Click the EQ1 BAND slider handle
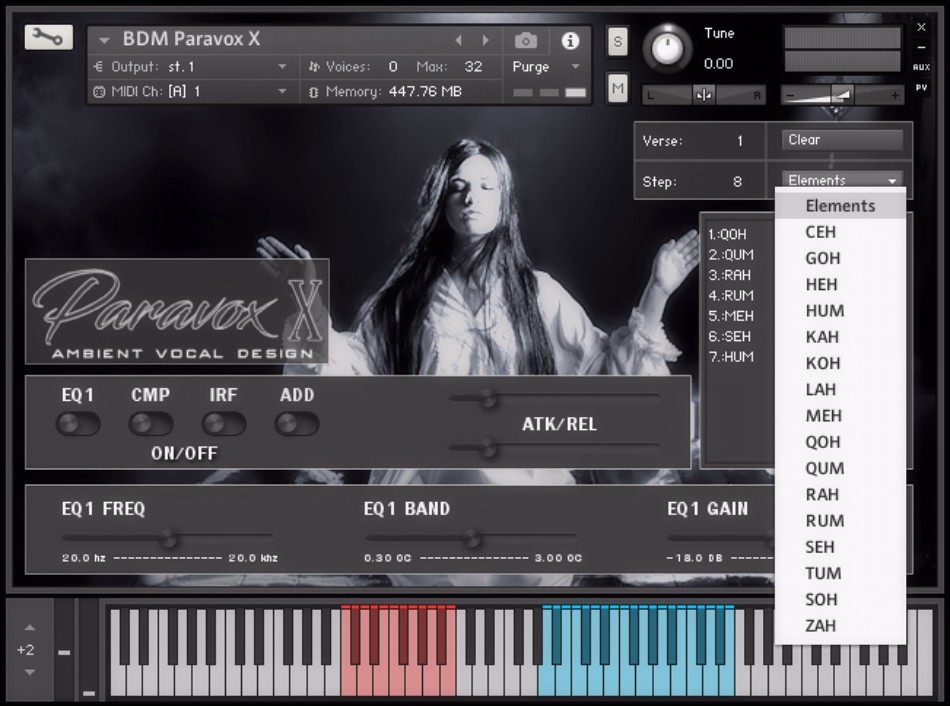 (471, 538)
